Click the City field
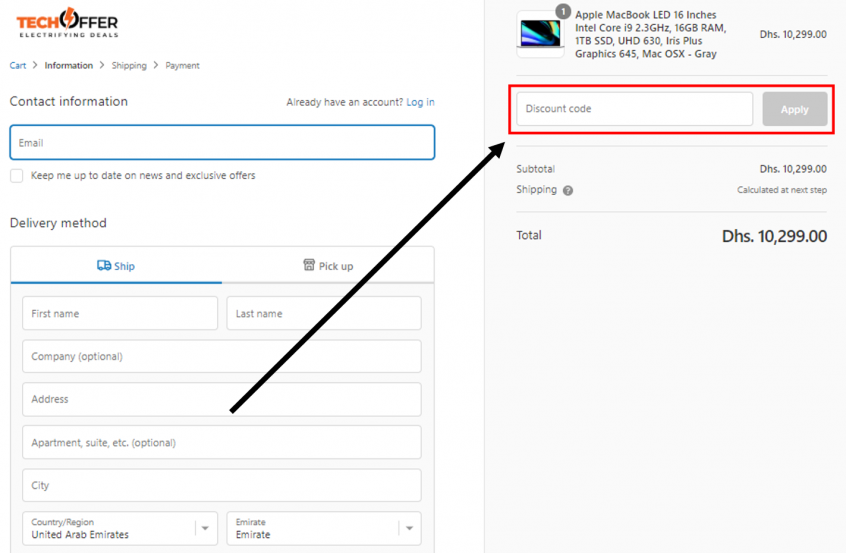846x553 pixels. (222, 485)
